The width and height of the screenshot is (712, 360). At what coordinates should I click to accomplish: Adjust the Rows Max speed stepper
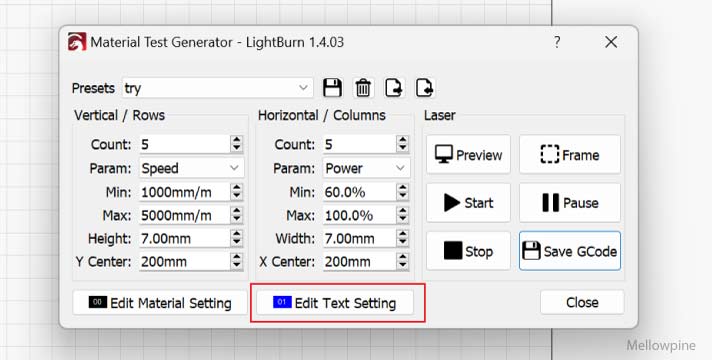point(237,215)
